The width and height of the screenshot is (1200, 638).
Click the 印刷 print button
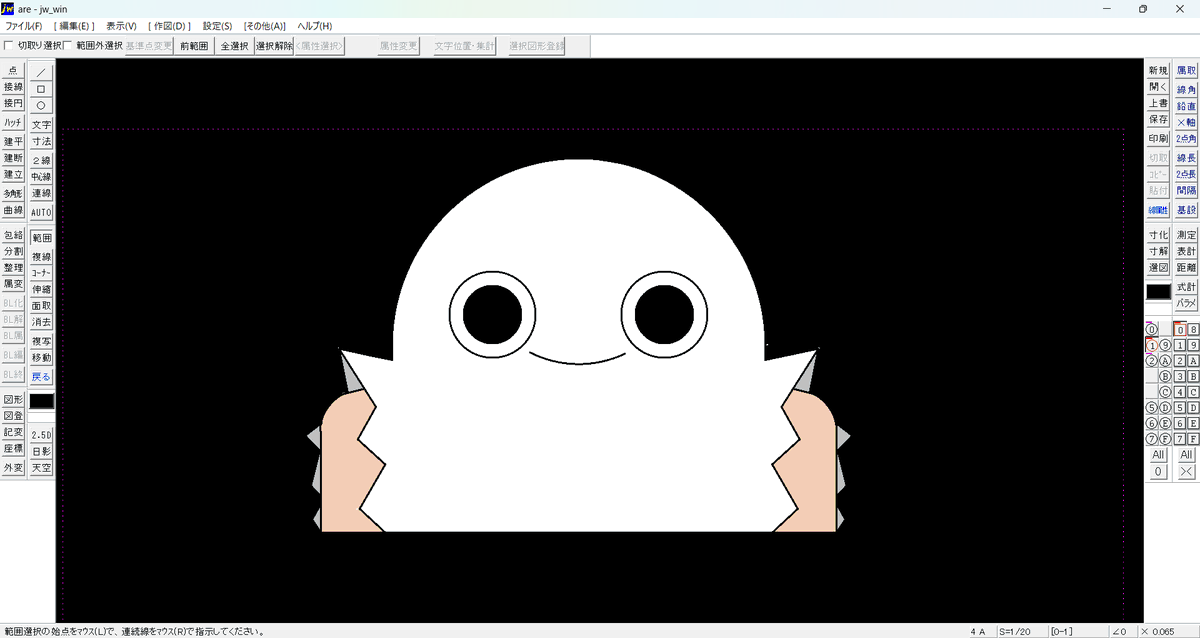pos(1158,139)
